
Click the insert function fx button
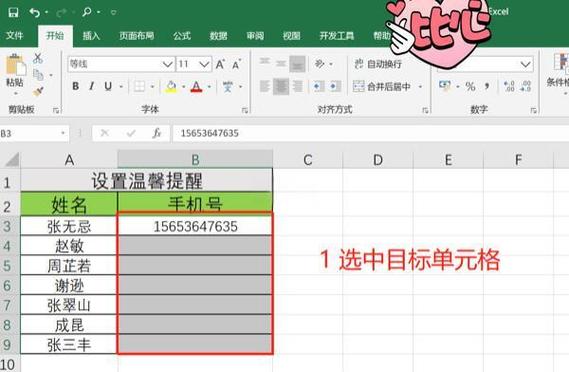point(157,134)
